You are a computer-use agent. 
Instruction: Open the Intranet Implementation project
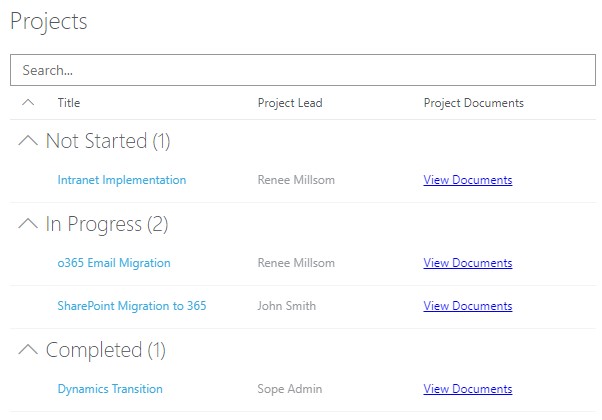pyautogui.click(x=122, y=180)
